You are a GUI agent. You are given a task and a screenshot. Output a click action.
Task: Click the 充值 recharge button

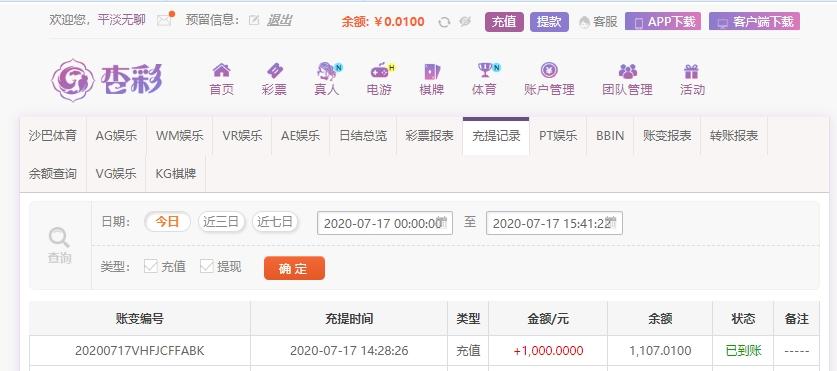504,22
